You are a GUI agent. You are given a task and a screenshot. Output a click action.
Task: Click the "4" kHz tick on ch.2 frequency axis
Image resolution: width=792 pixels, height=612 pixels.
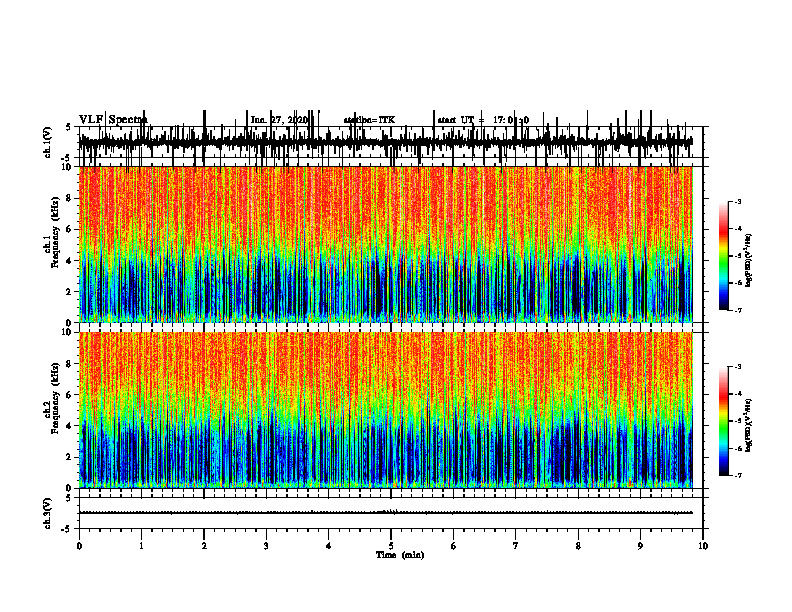pos(70,426)
